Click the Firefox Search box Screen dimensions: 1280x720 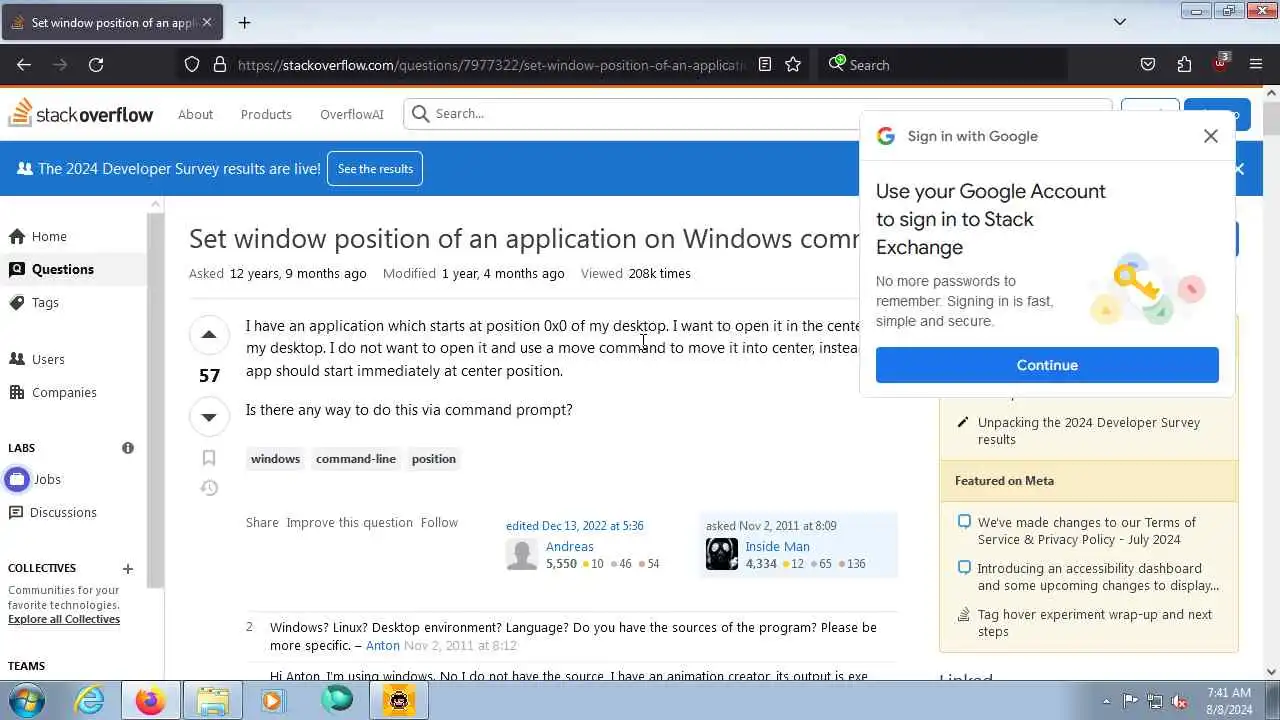(943, 65)
